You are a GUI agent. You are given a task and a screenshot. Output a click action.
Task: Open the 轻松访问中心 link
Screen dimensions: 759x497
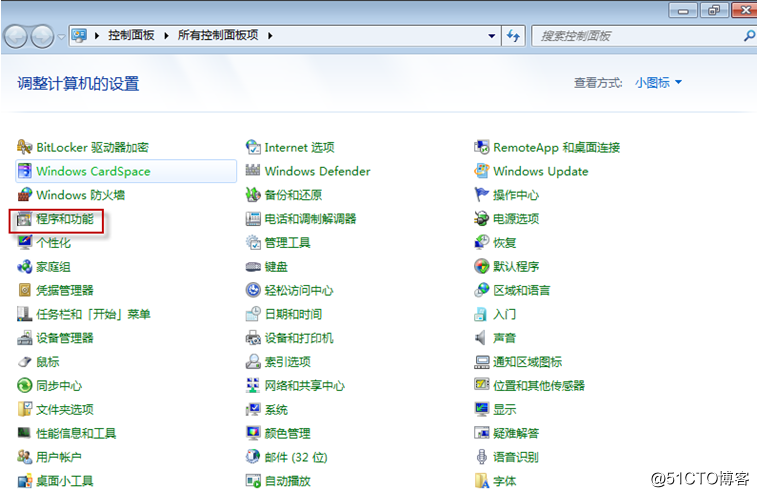(299, 290)
